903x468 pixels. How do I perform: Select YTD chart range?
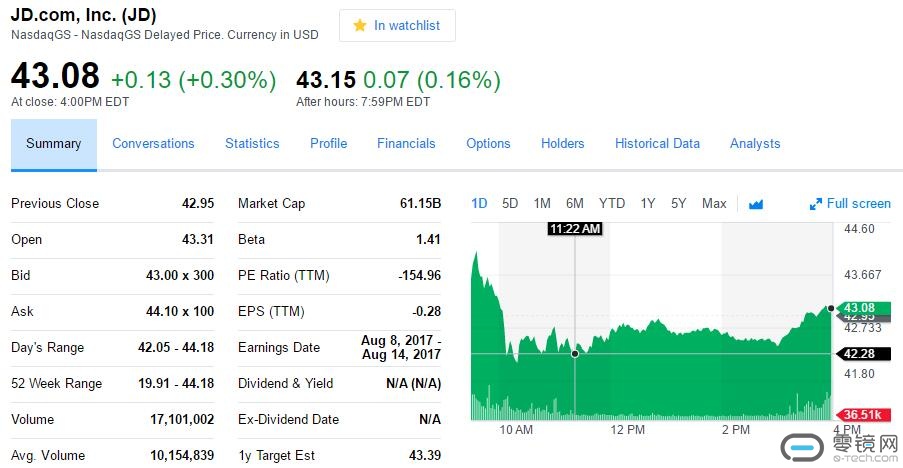pyautogui.click(x=612, y=204)
